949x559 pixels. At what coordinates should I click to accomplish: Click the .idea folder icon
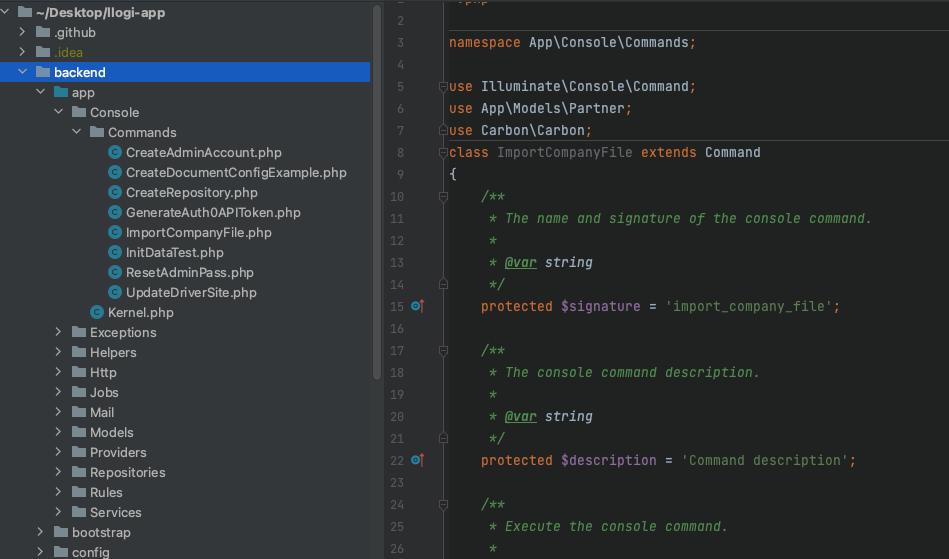pos(43,52)
